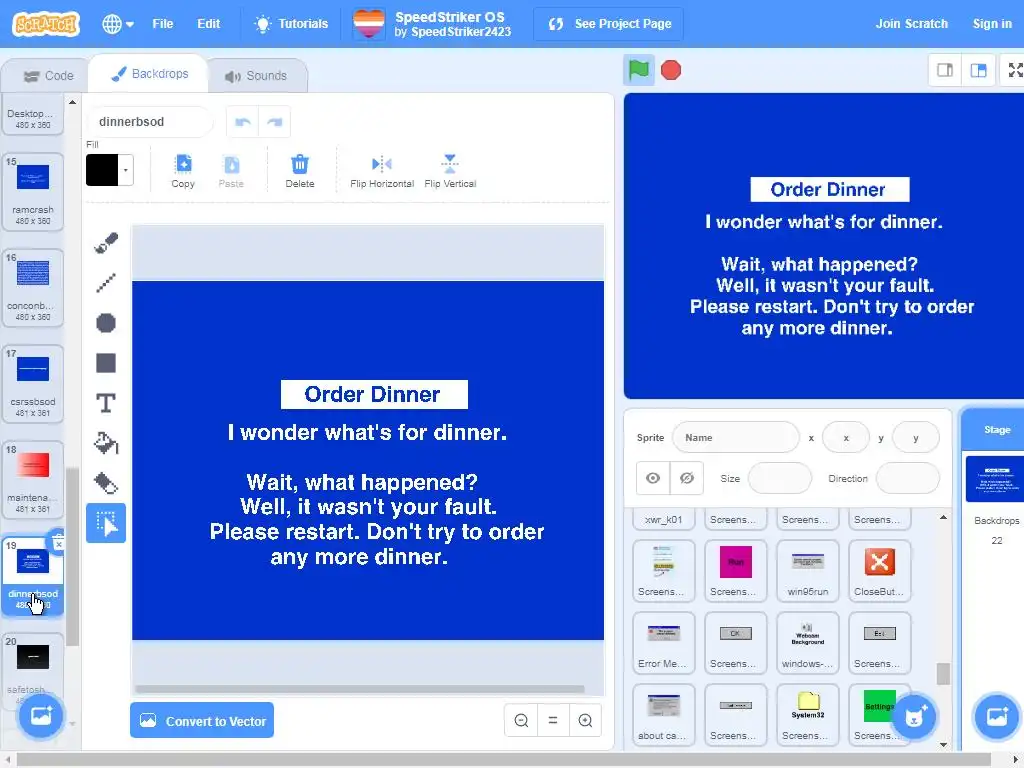The width and height of the screenshot is (1024, 768).
Task: Open Tutorials
Action: tap(291, 24)
